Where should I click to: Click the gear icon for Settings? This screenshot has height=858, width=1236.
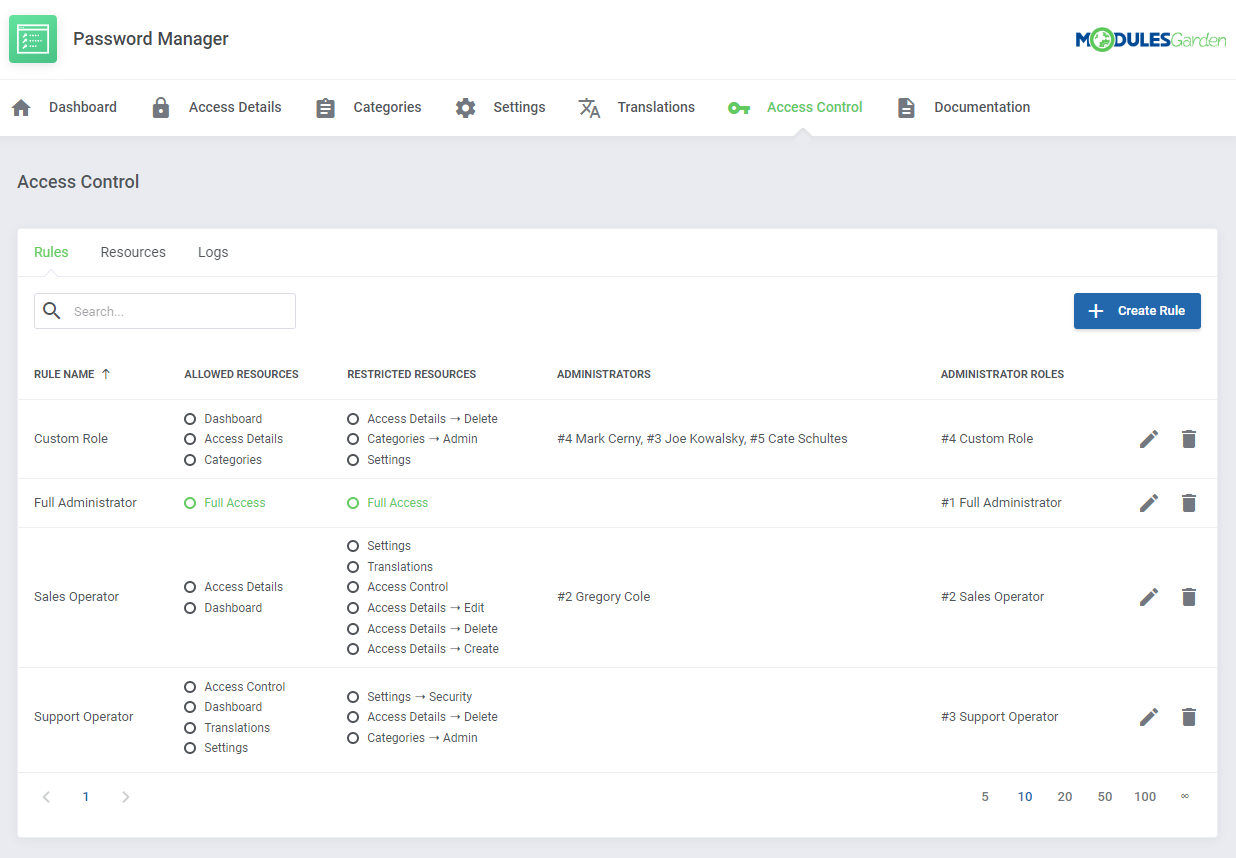click(465, 107)
